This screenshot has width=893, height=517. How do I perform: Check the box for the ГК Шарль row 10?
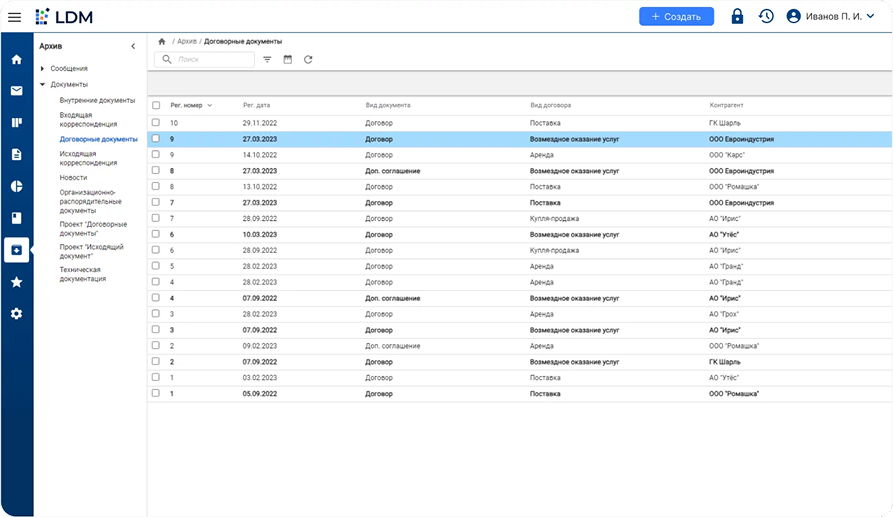coord(156,123)
